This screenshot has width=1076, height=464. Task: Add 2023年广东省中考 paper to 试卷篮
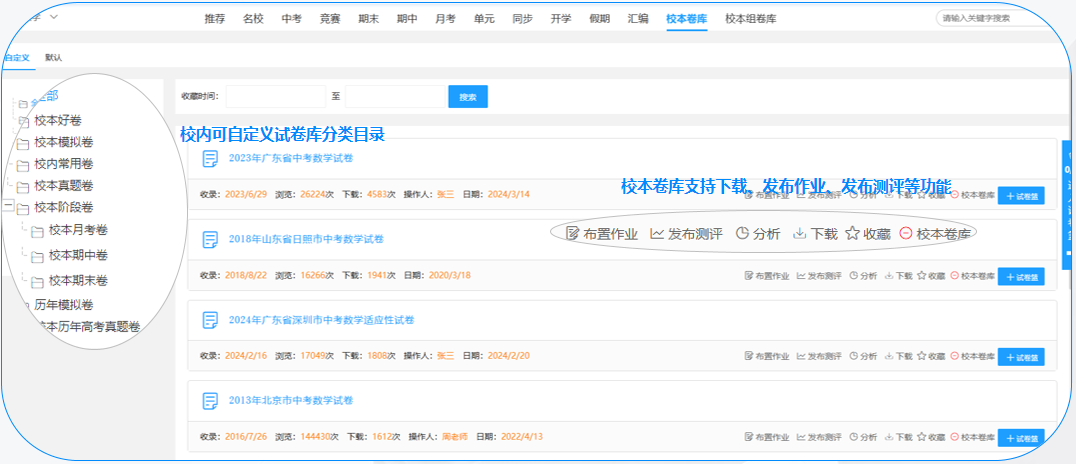(1021, 195)
